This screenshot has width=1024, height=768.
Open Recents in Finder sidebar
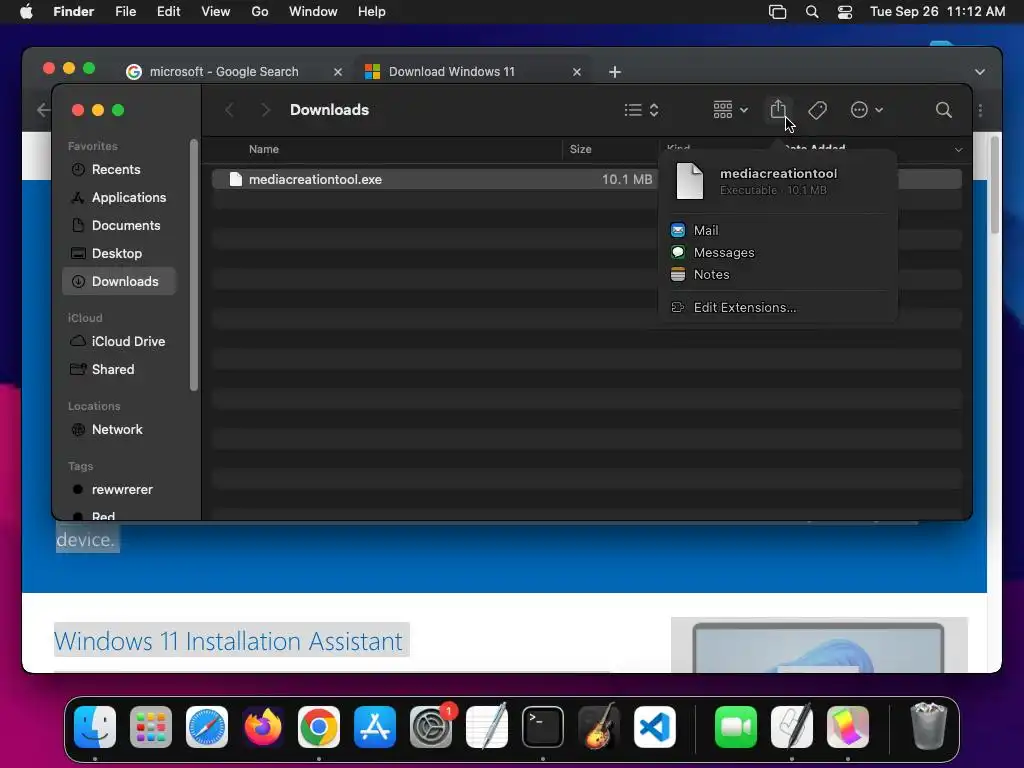116,169
